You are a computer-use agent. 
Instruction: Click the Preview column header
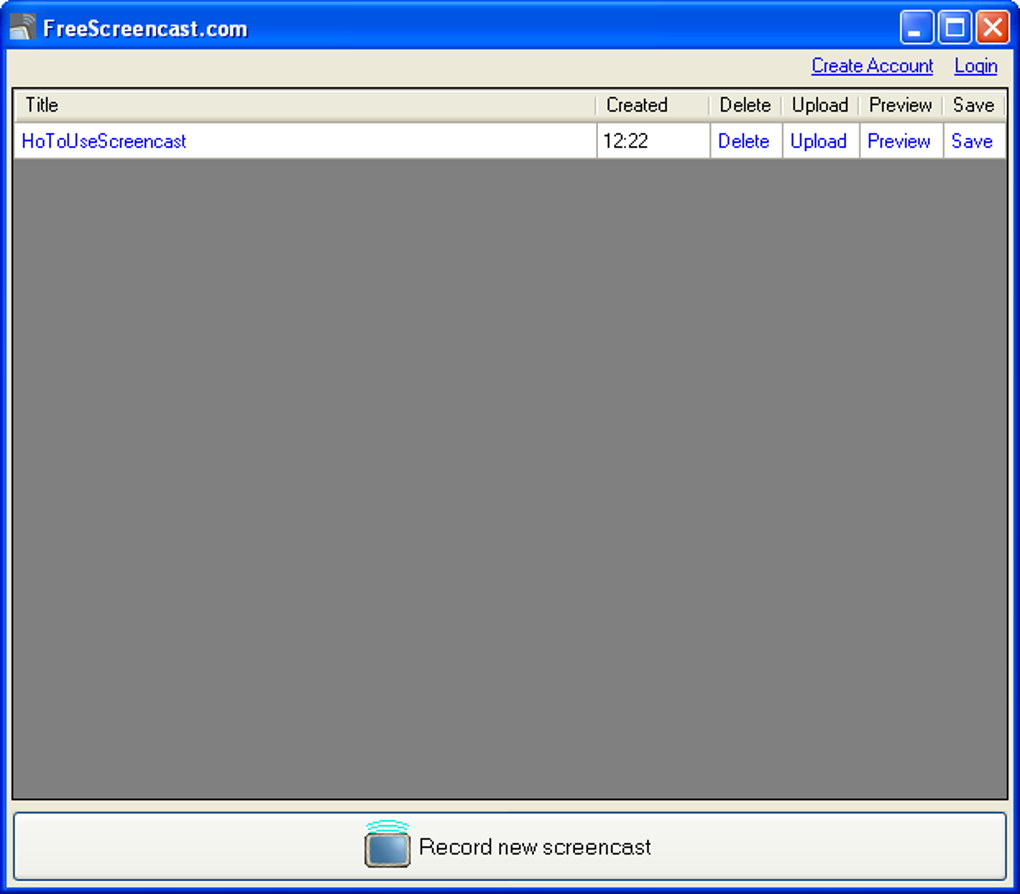pos(901,105)
